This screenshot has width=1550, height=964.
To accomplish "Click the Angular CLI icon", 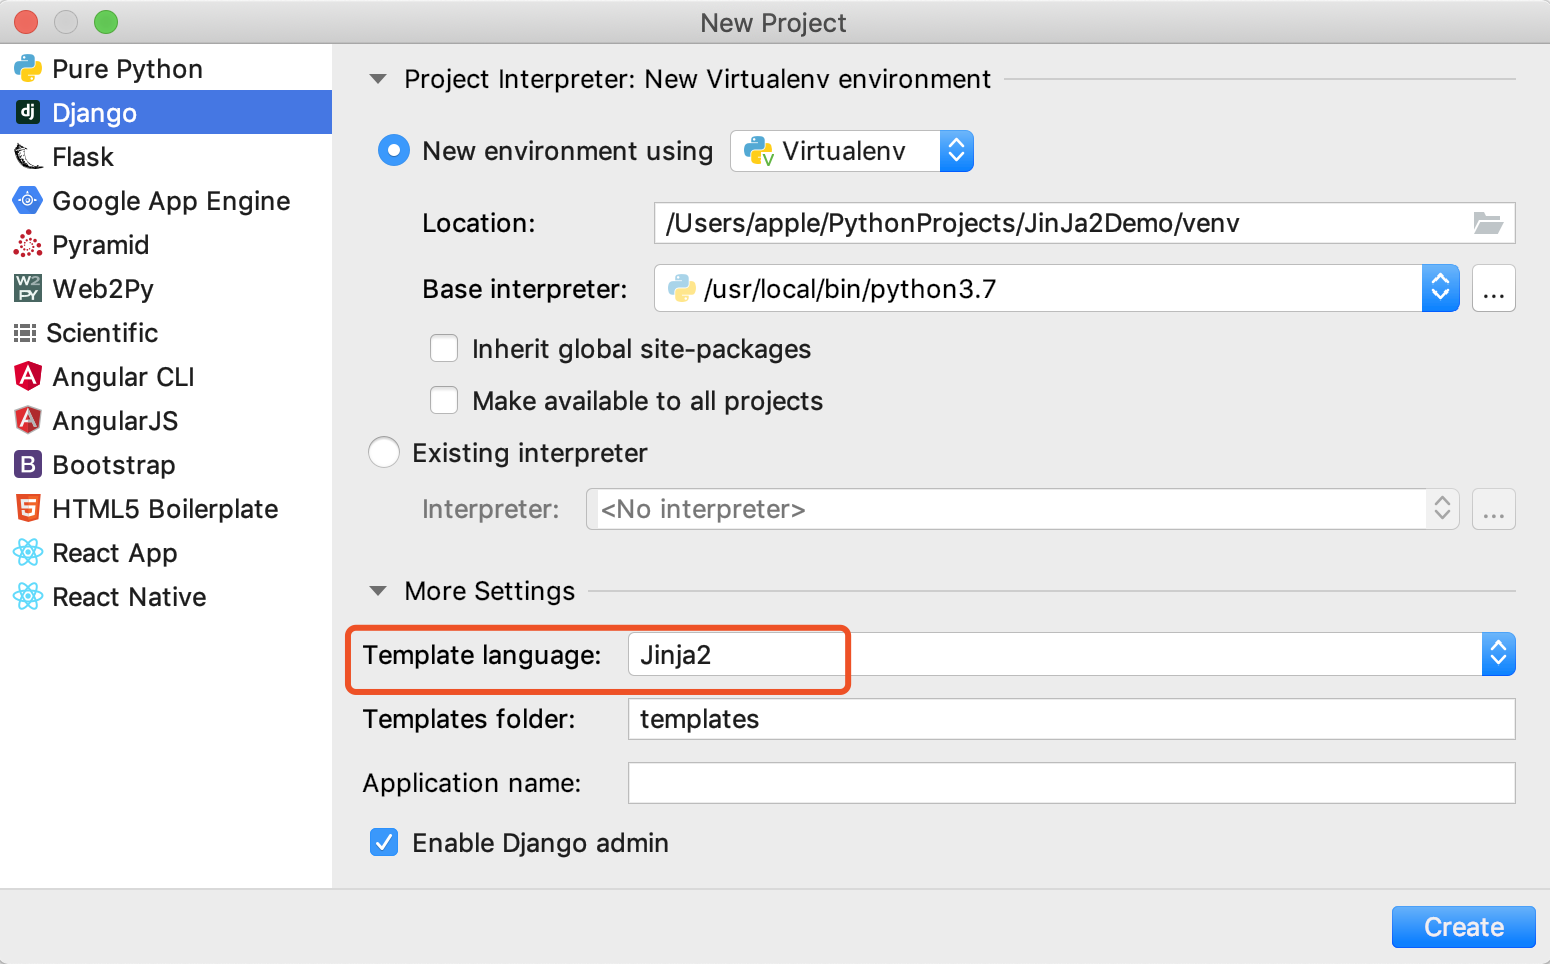I will [27, 377].
